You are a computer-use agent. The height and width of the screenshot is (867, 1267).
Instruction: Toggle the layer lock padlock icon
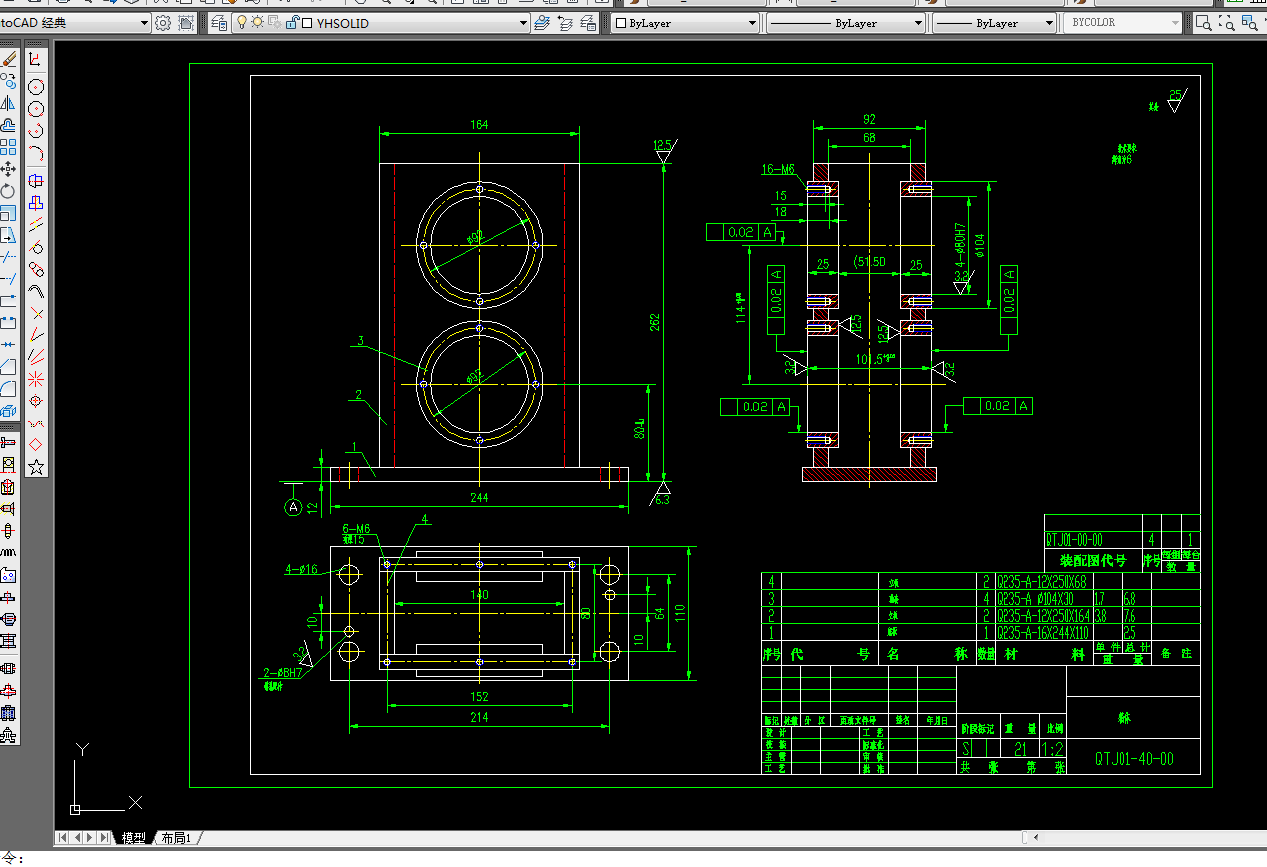coord(292,23)
